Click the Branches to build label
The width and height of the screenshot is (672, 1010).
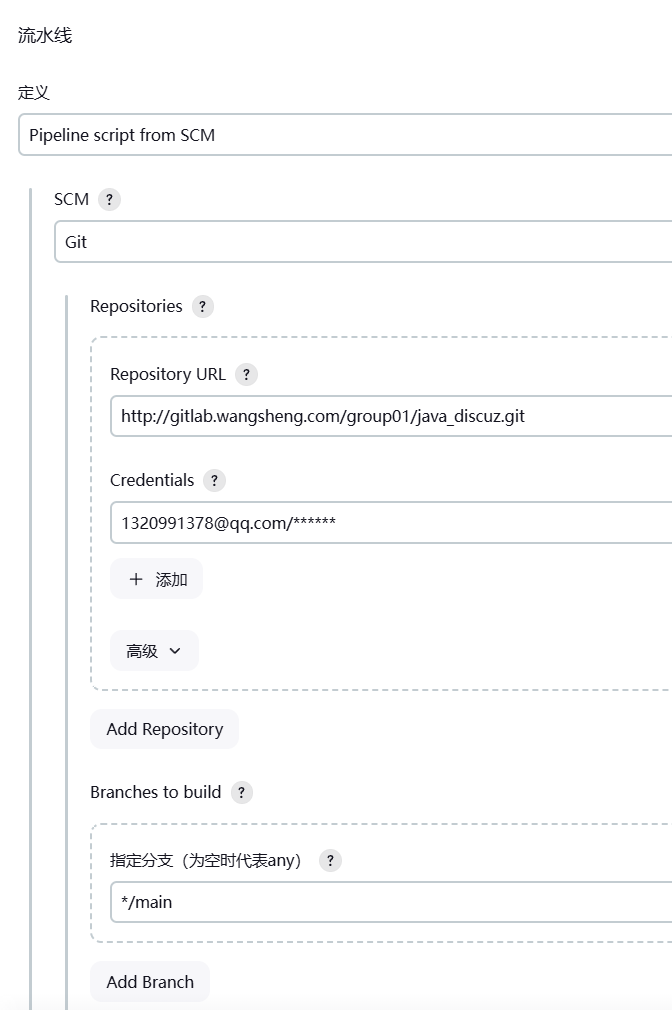pyautogui.click(x=155, y=792)
